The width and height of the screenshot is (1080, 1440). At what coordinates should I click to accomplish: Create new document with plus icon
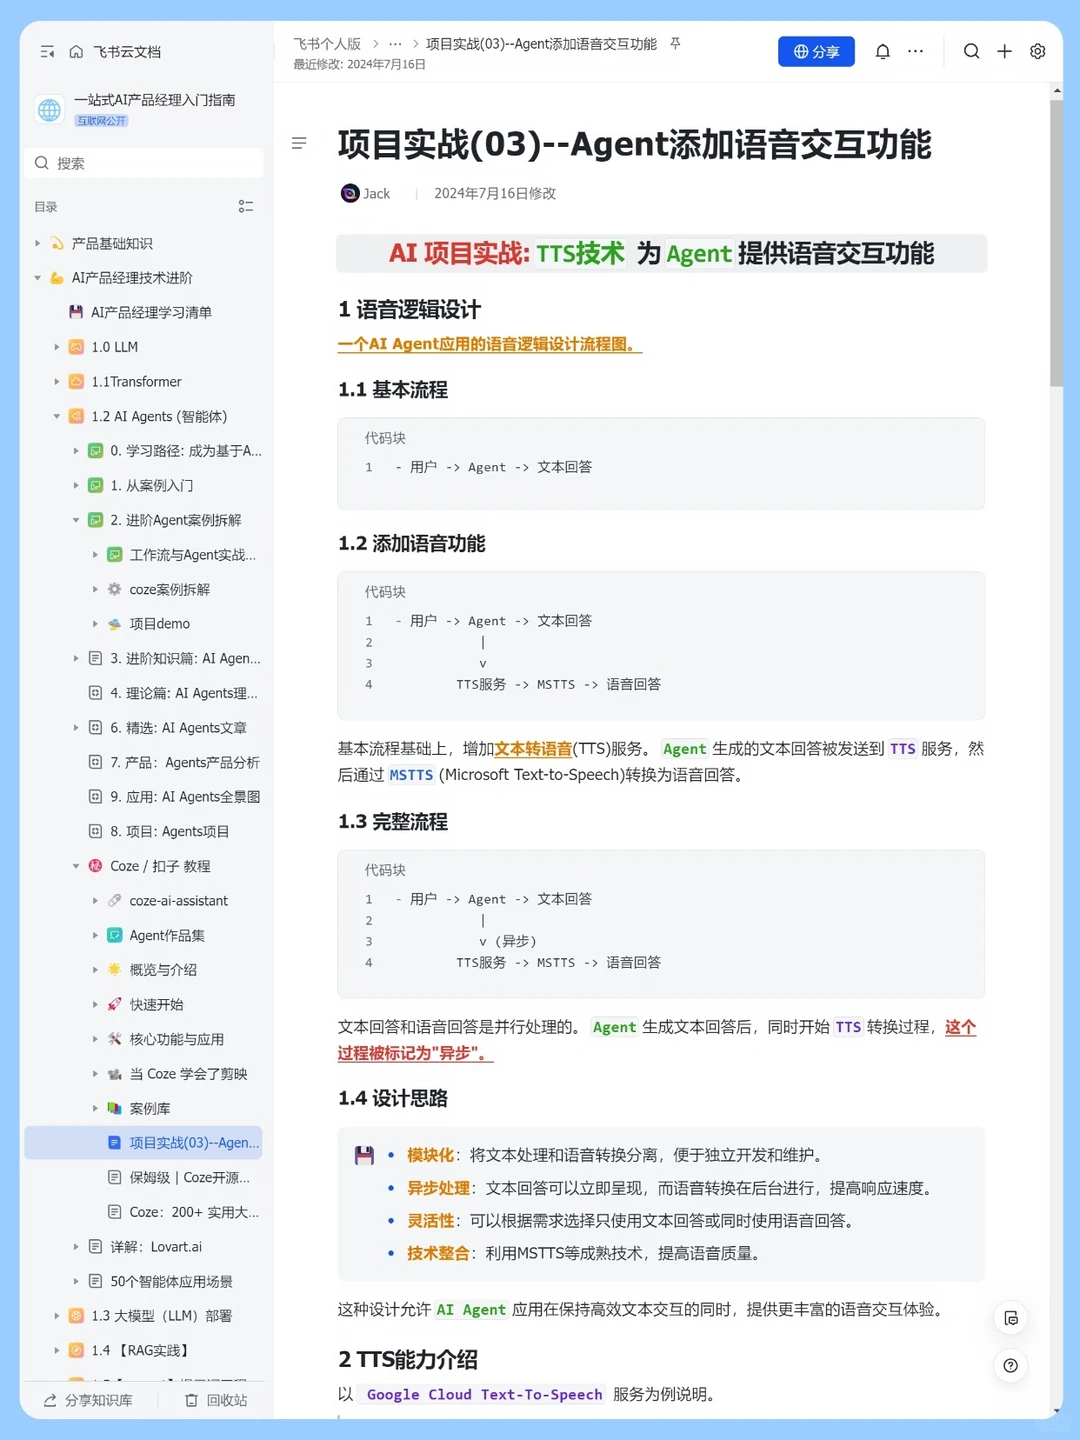tap(1004, 51)
